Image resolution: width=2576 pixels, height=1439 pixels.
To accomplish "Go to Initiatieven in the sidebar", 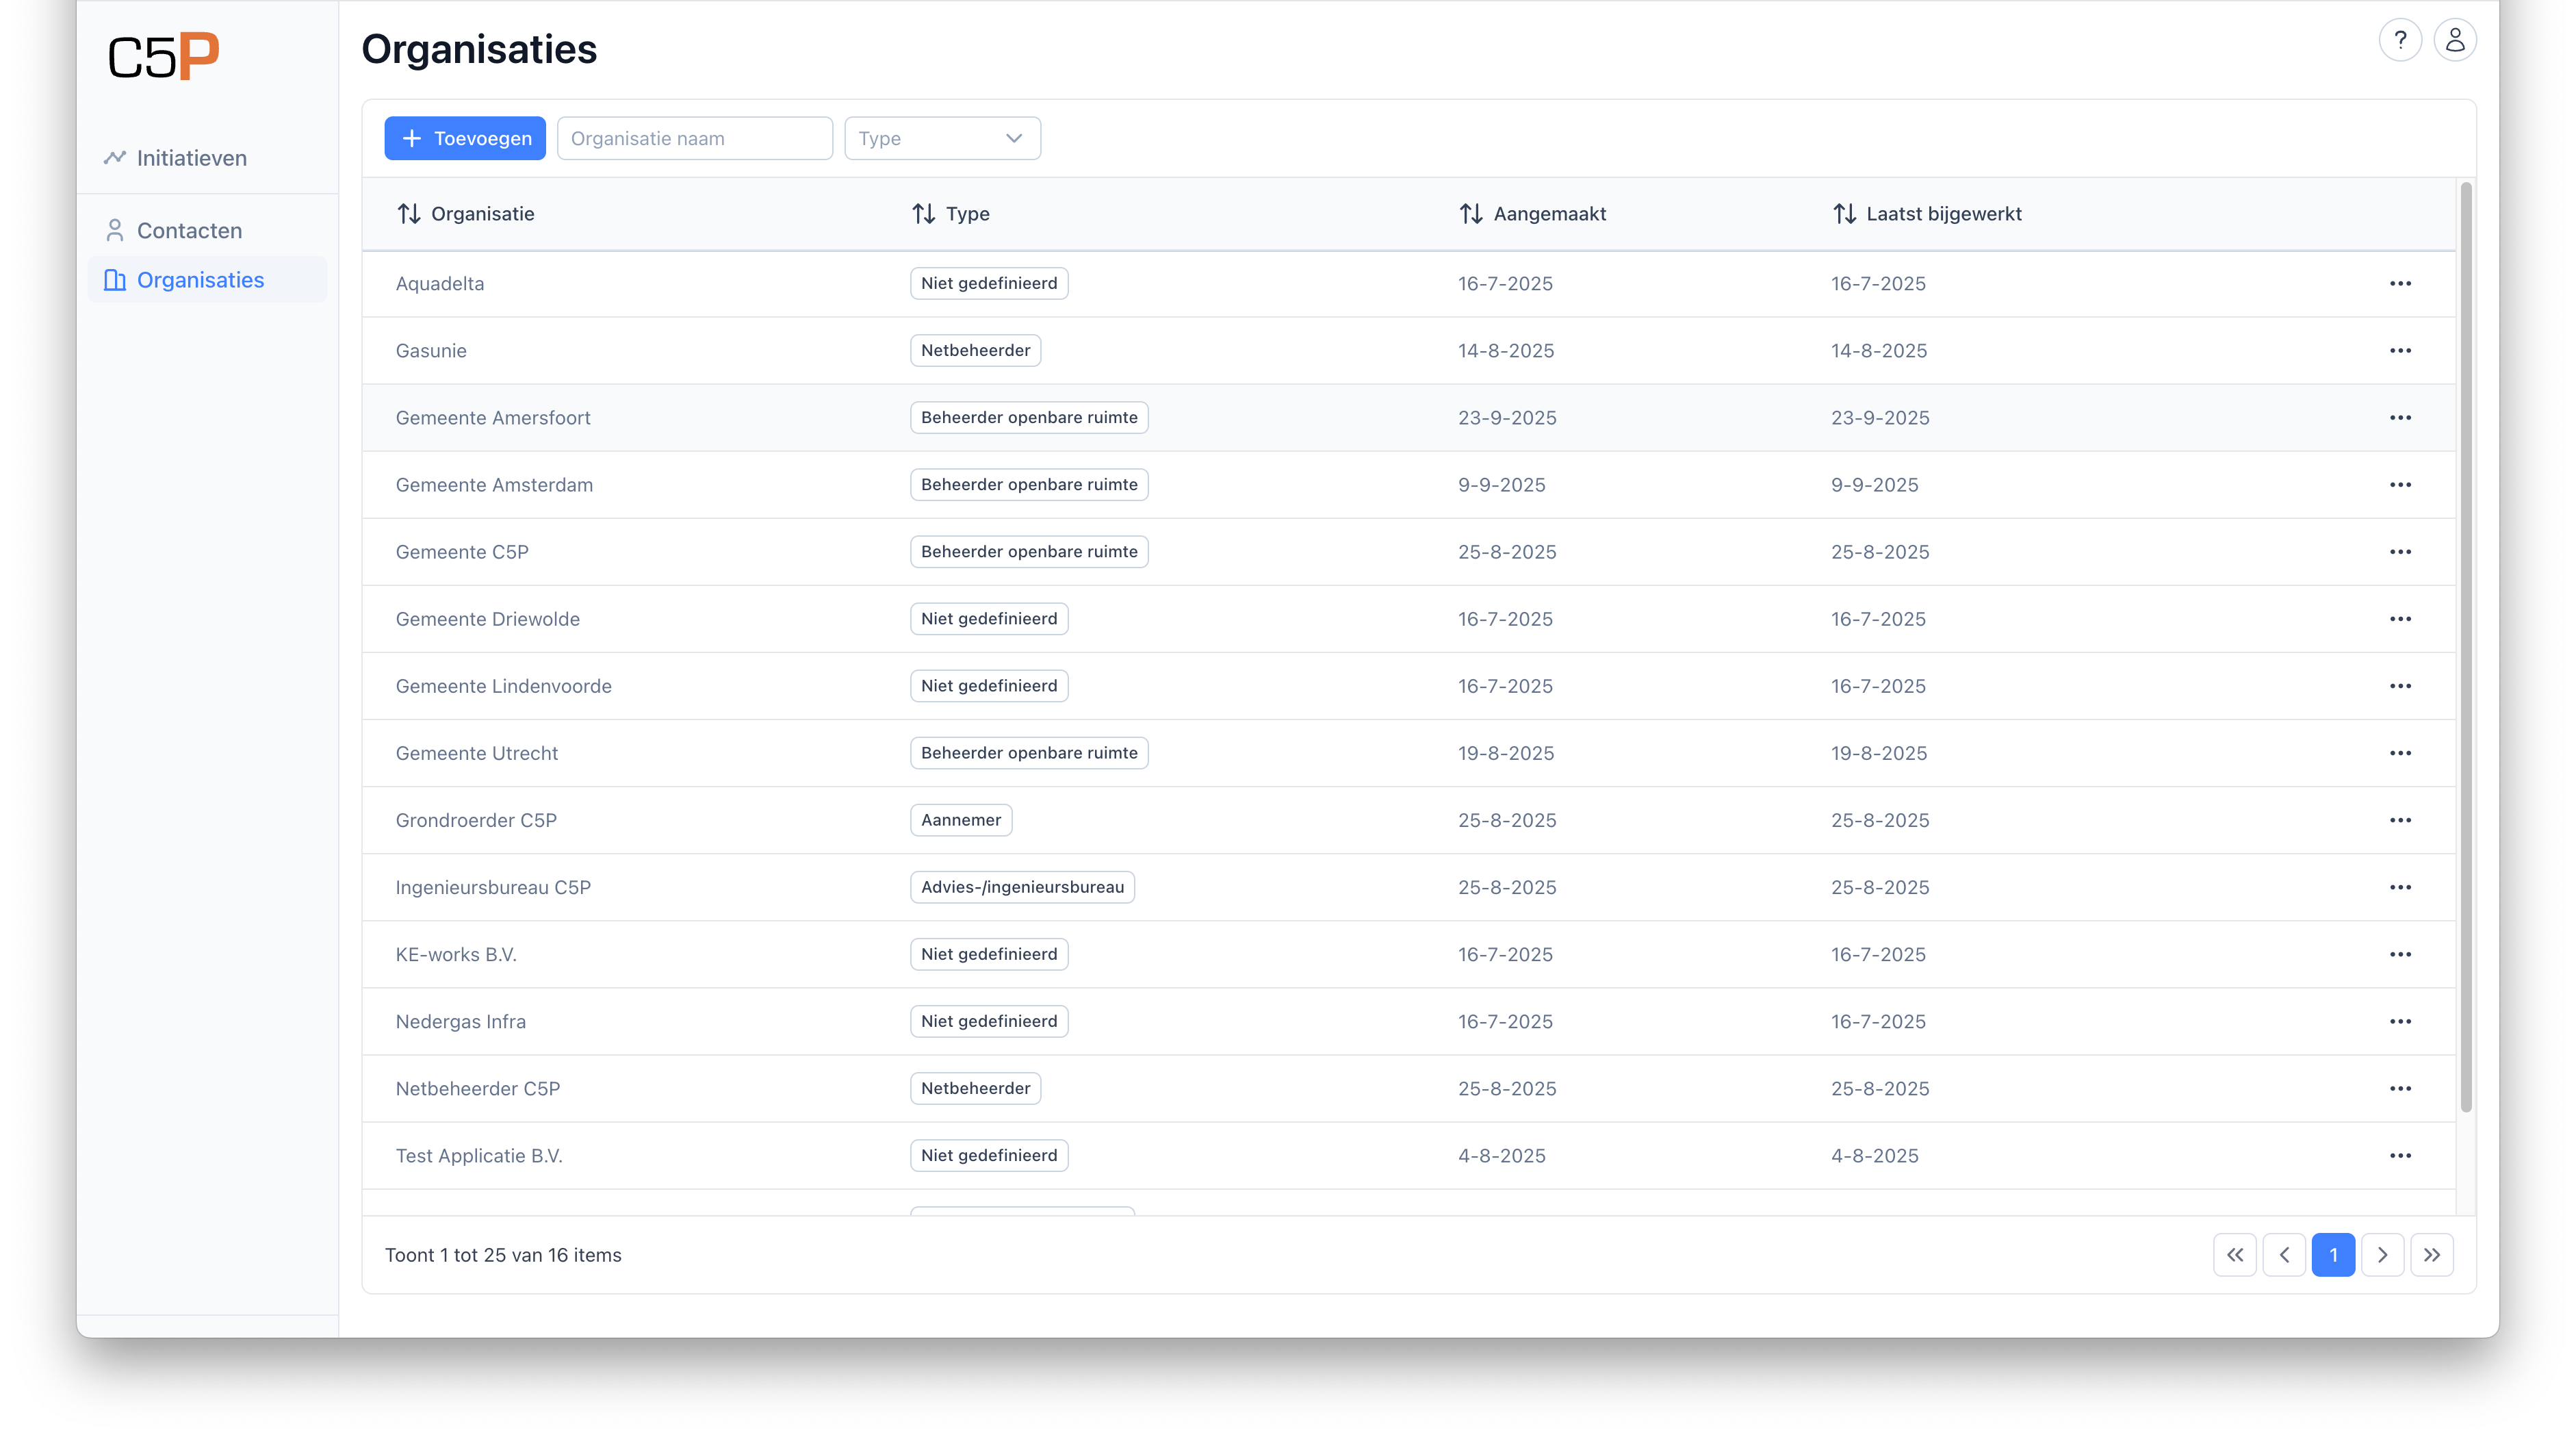I will [x=191, y=158].
